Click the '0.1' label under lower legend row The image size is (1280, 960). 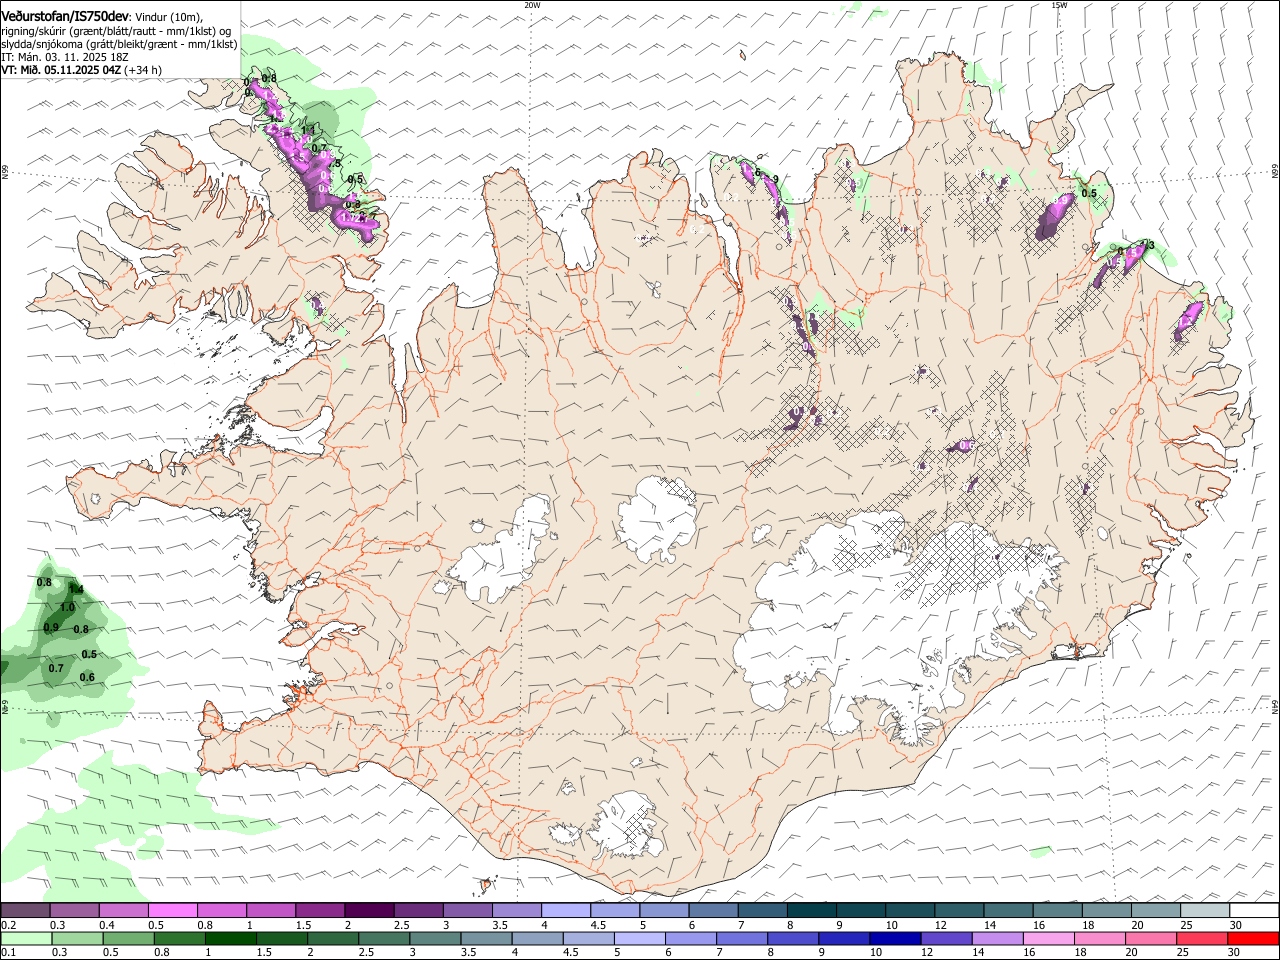click(8, 953)
